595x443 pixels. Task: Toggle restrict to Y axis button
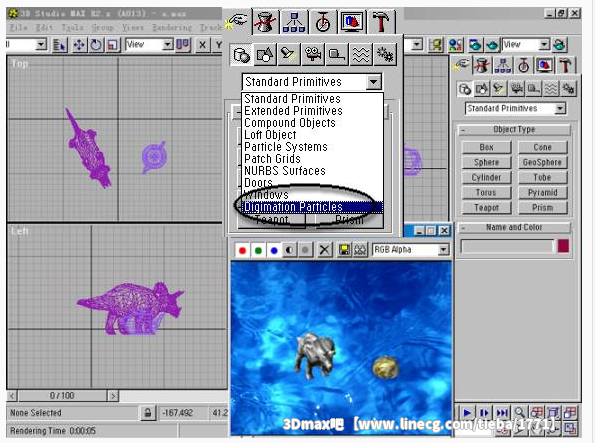(218, 45)
